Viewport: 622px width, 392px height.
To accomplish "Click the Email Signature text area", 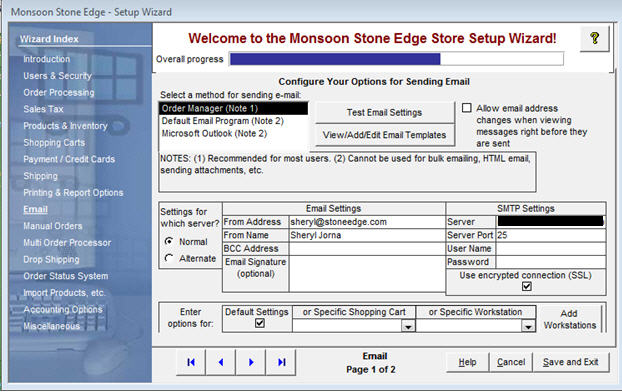I will tap(367, 274).
